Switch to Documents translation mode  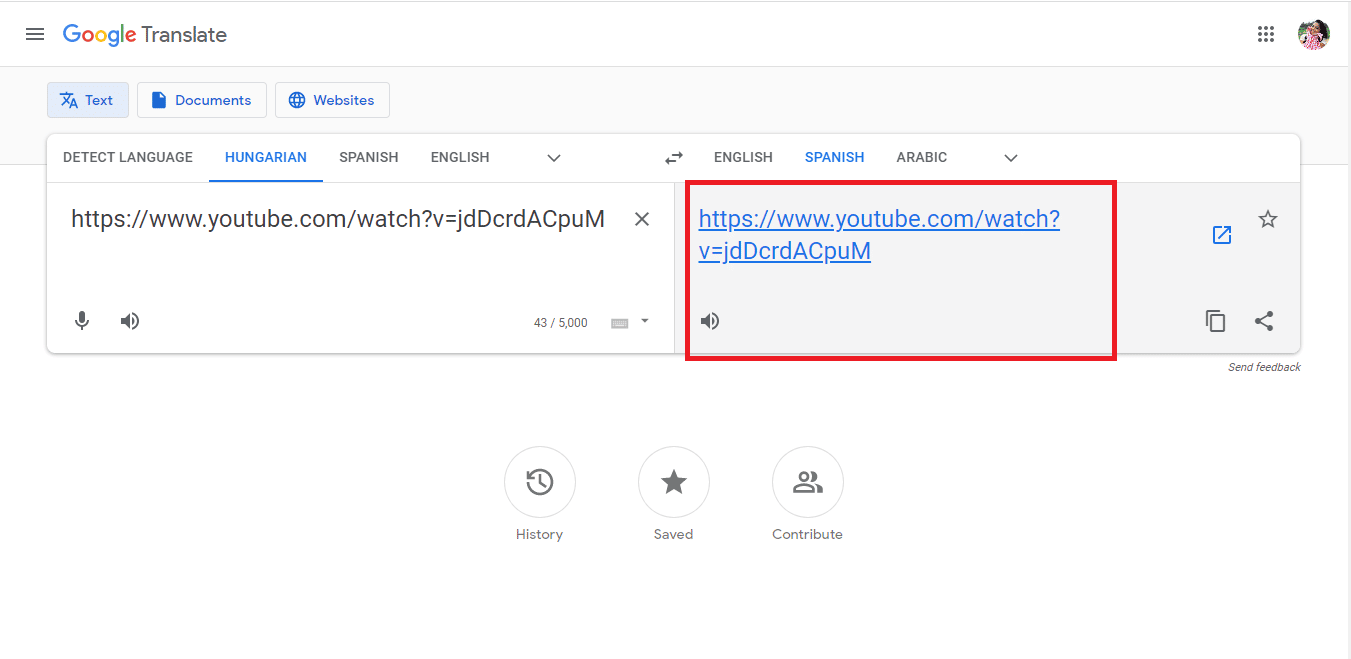click(x=202, y=100)
